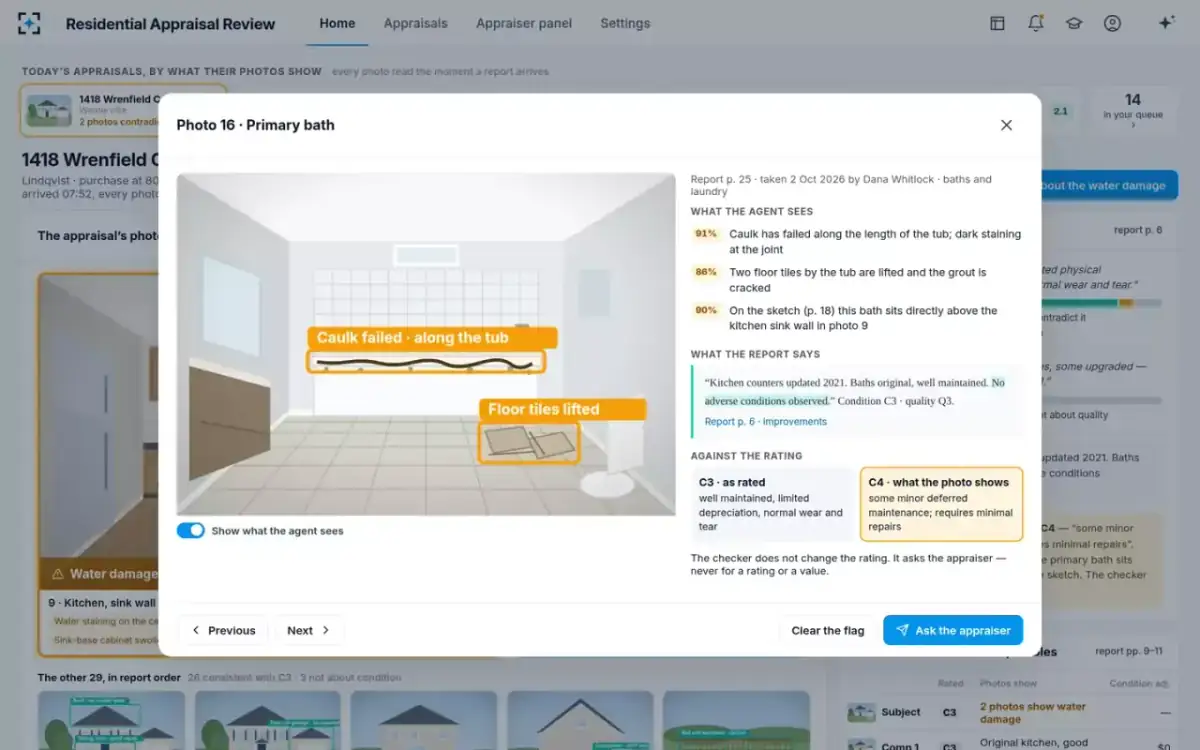The width and height of the screenshot is (1200, 750).
Task: Open the fourth house thumbnail in report order
Action: tap(580, 720)
